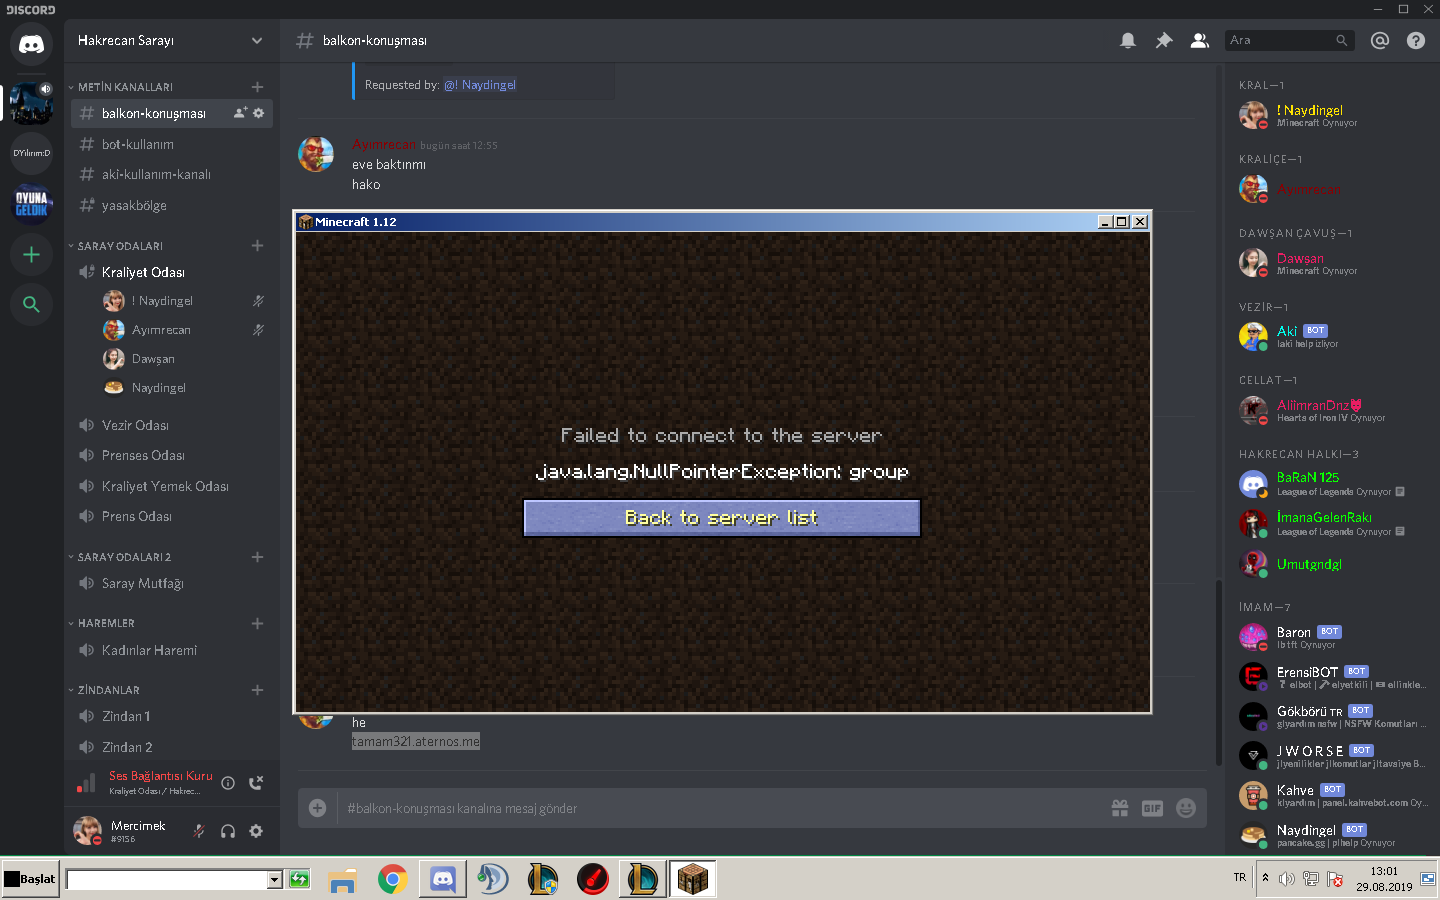The width and height of the screenshot is (1440, 900).
Task: Switch to Minecraft from the taskbar
Action: pyautogui.click(x=693, y=879)
